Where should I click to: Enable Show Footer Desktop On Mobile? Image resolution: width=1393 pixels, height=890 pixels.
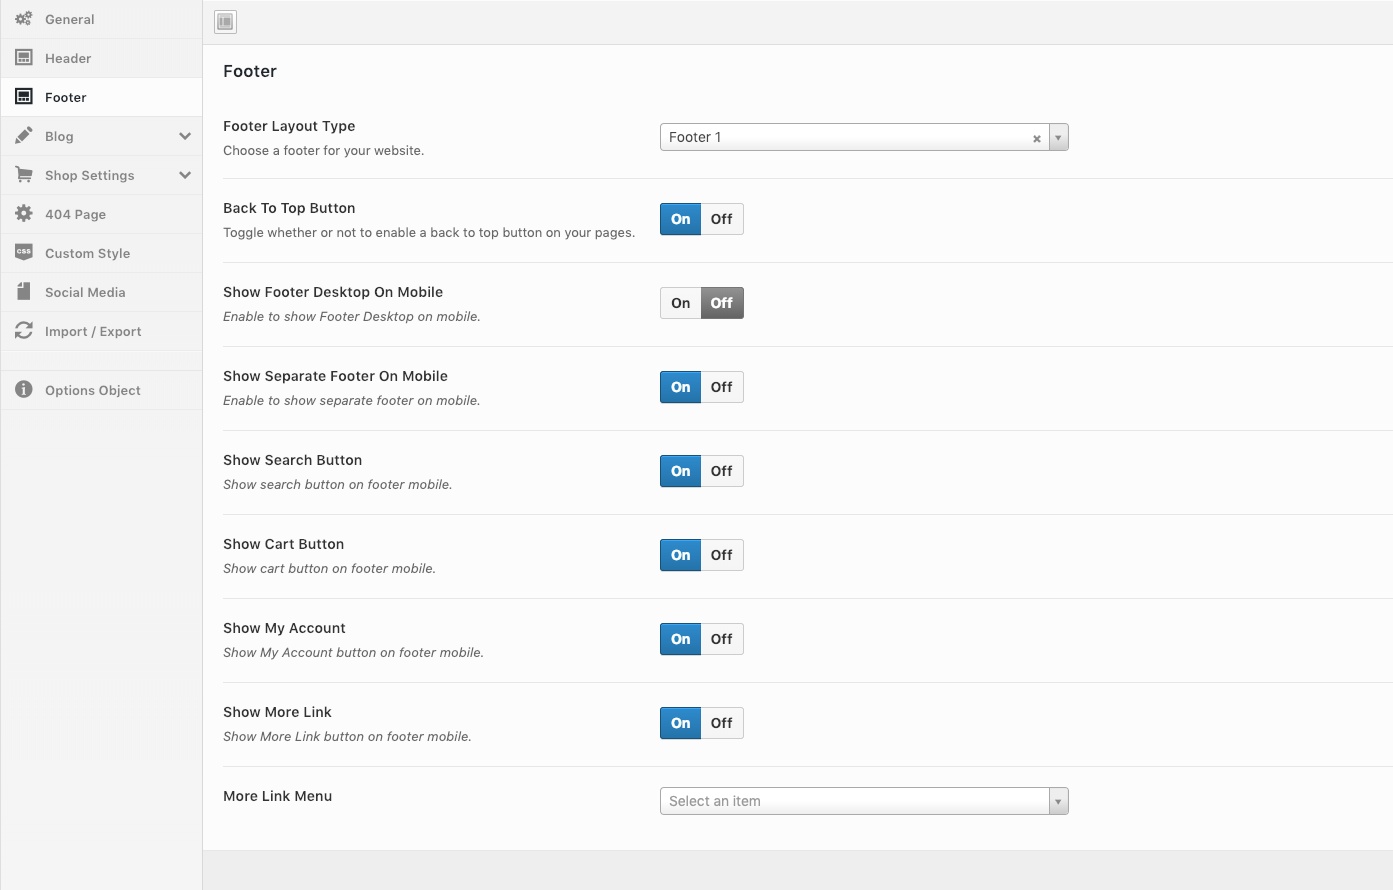(681, 303)
